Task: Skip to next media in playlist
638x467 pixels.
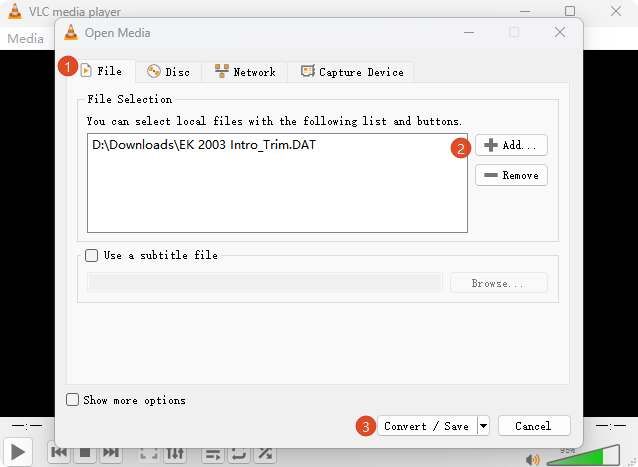Action: (x=111, y=453)
